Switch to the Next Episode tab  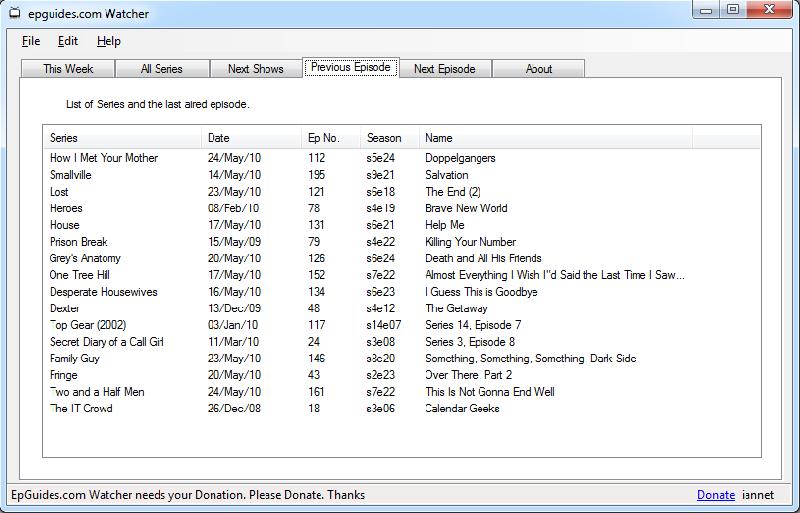coord(445,69)
